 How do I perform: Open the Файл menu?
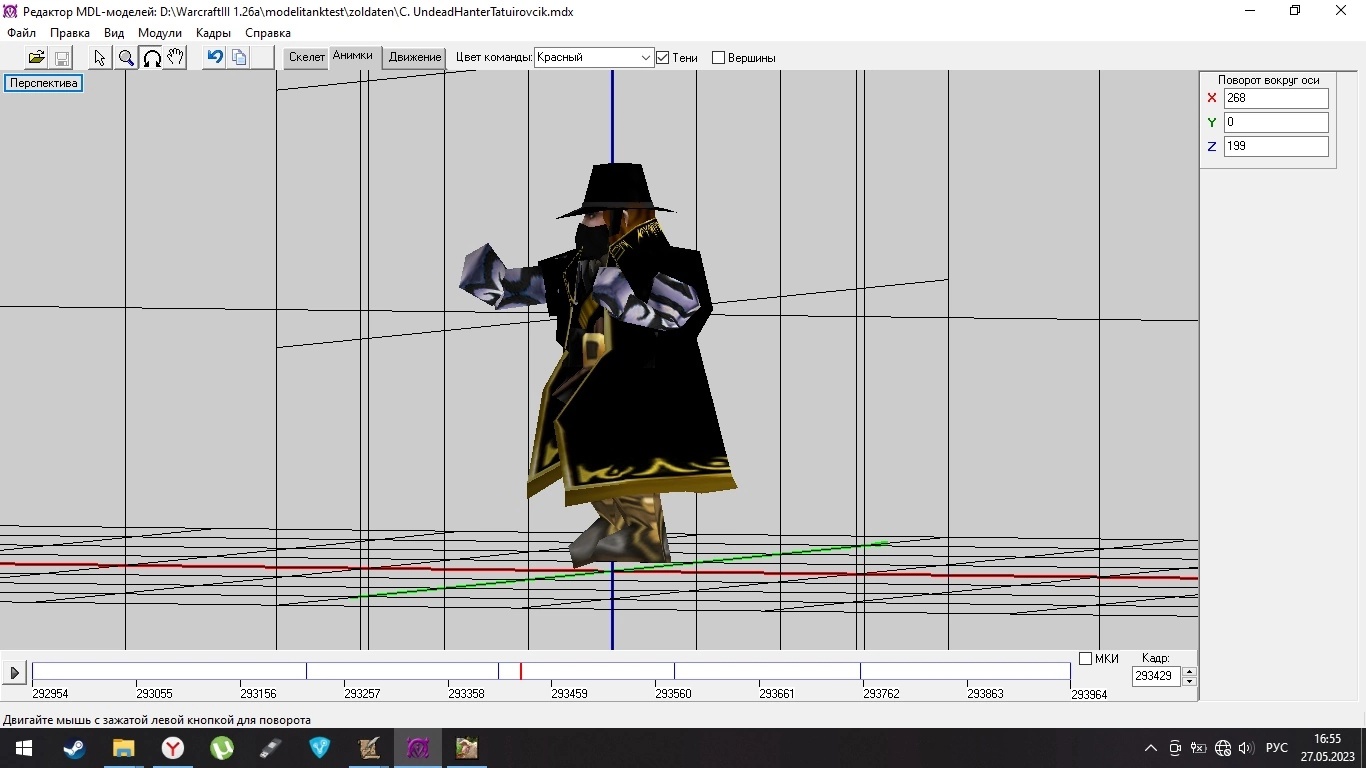point(21,33)
